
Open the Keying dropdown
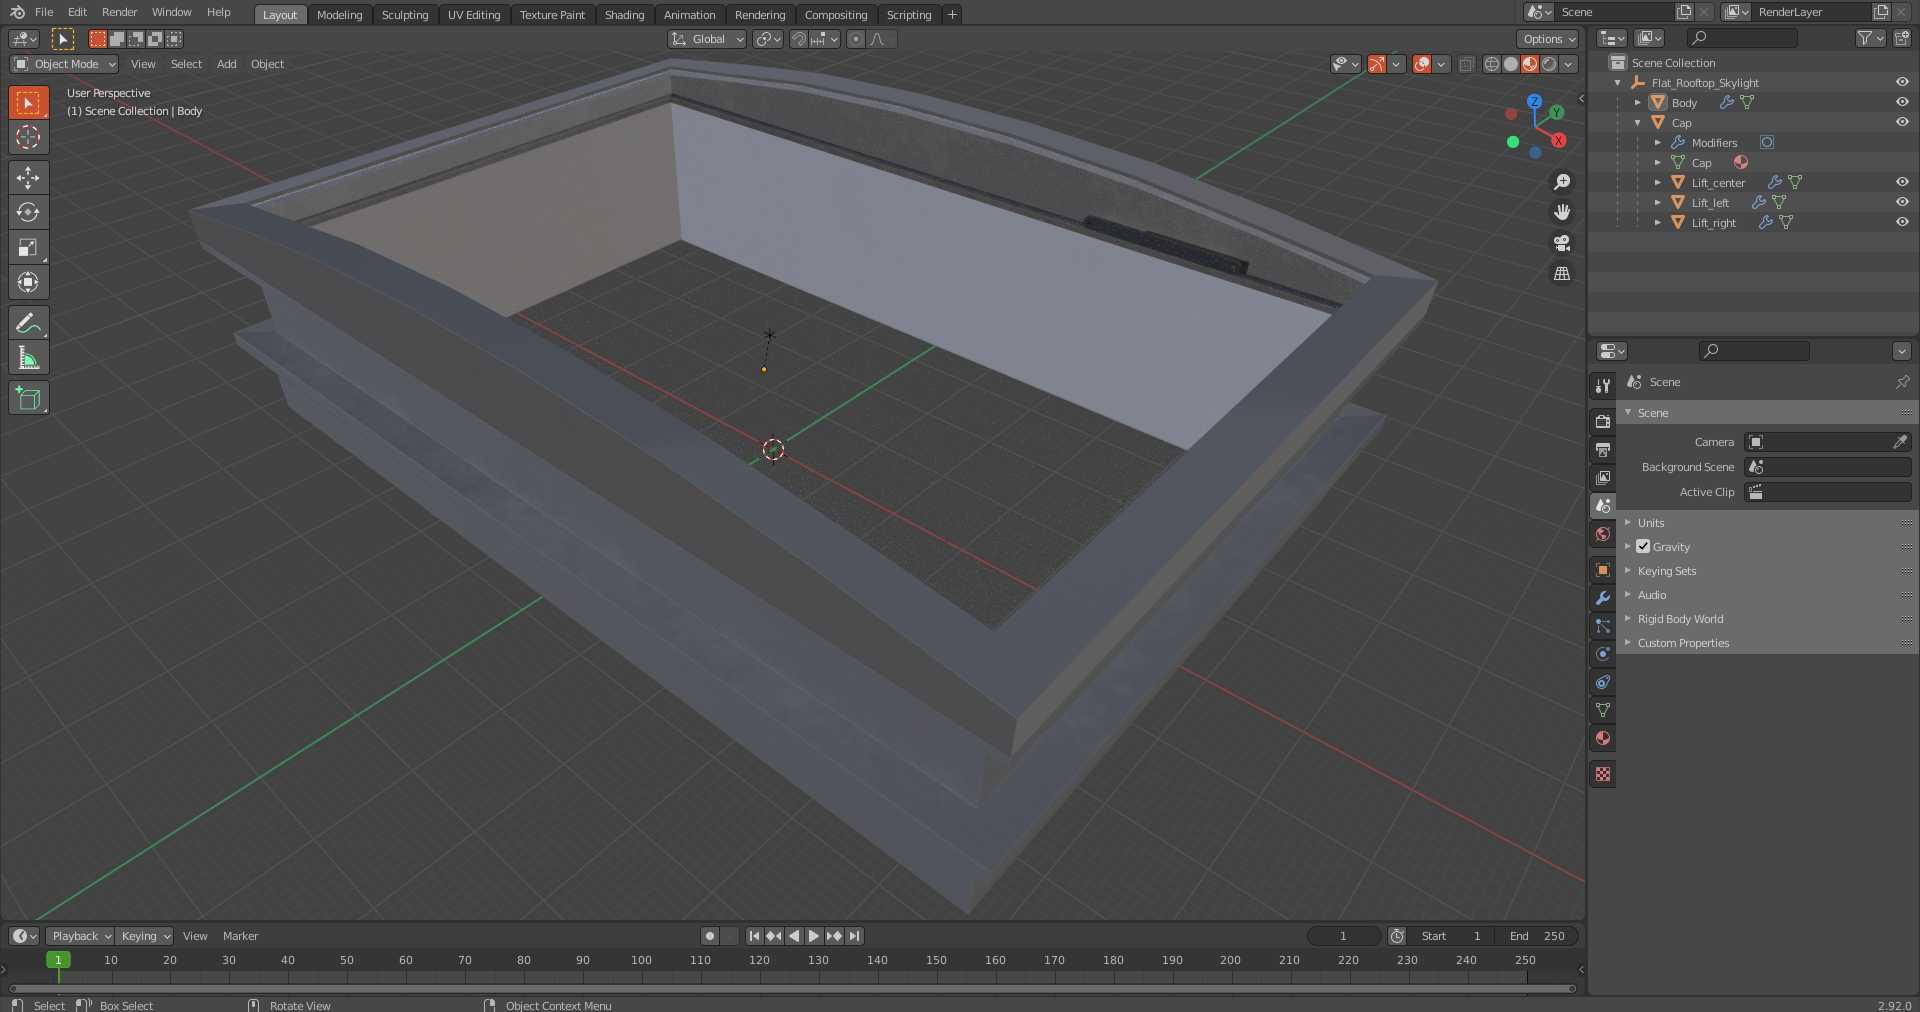144,936
